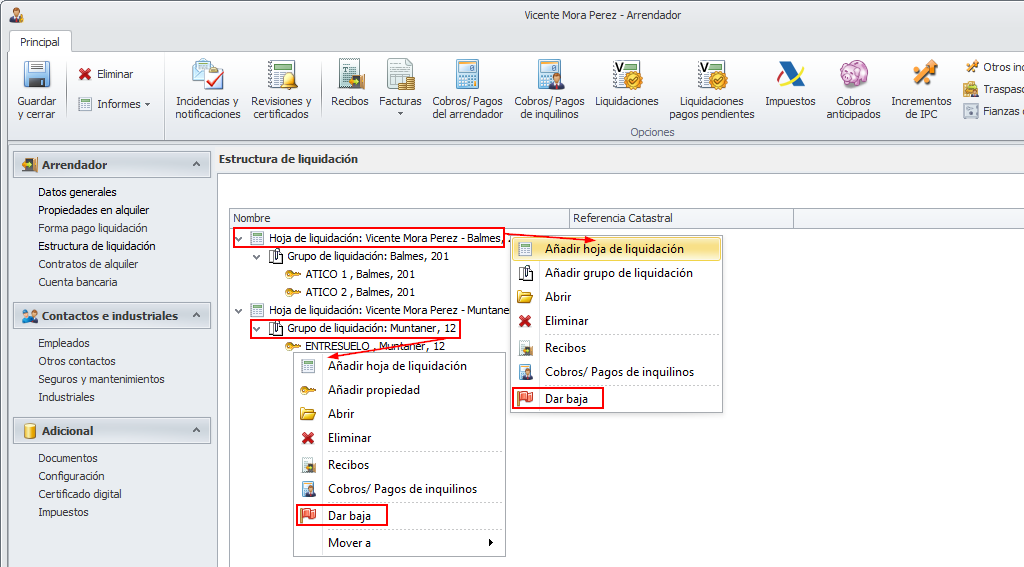Click the Nombre column header
The height and width of the screenshot is (567, 1024).
click(400, 218)
